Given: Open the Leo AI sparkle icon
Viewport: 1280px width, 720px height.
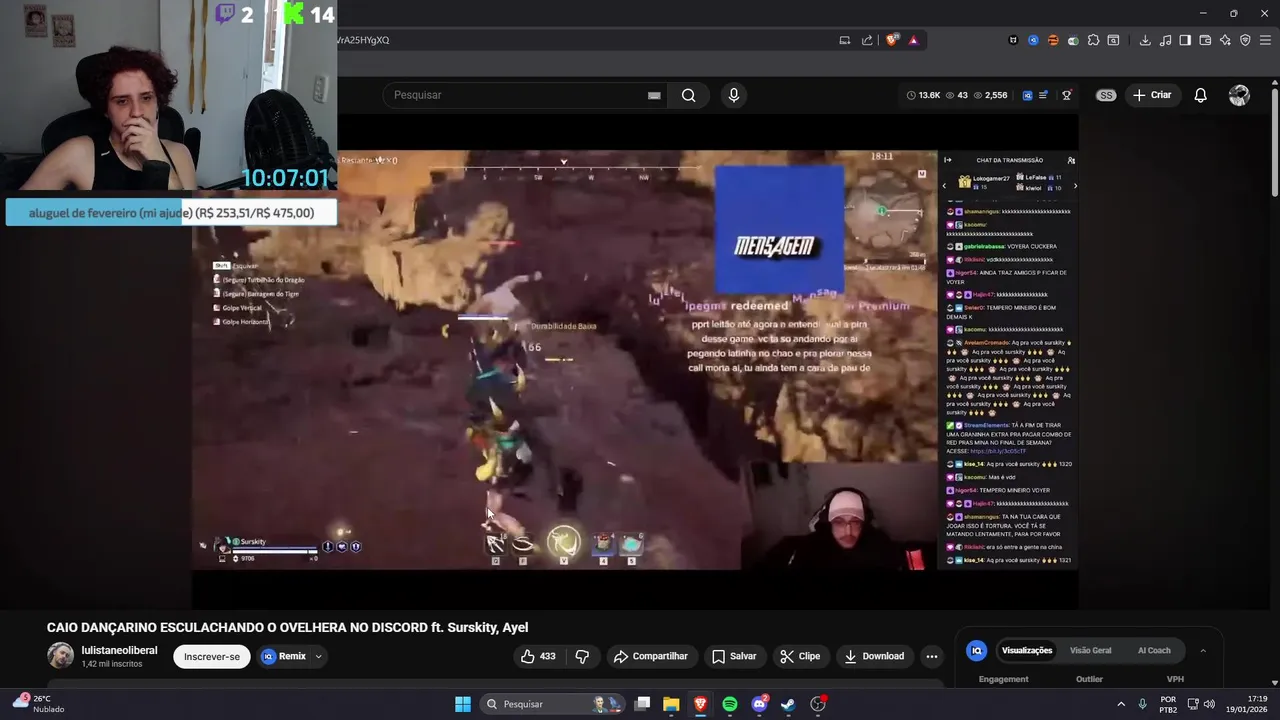Looking at the screenshot, I should click(x=1225, y=40).
